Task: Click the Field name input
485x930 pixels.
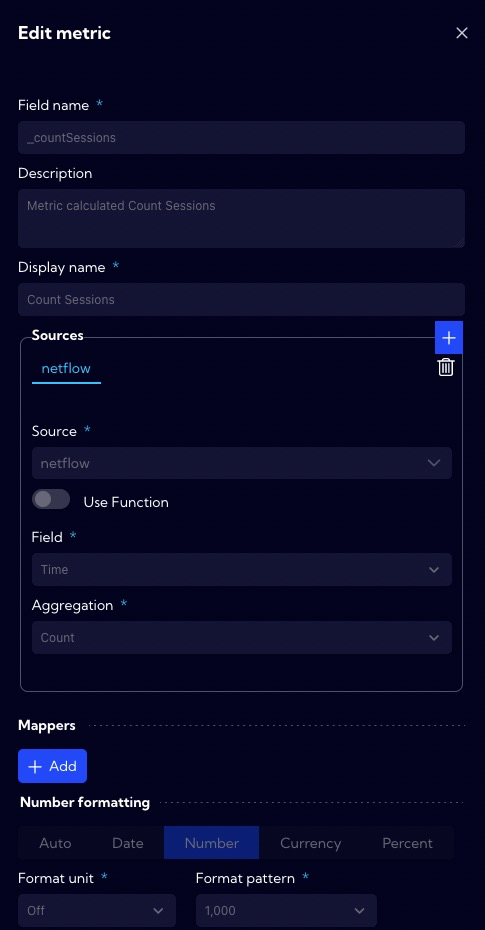Action: coord(241,138)
